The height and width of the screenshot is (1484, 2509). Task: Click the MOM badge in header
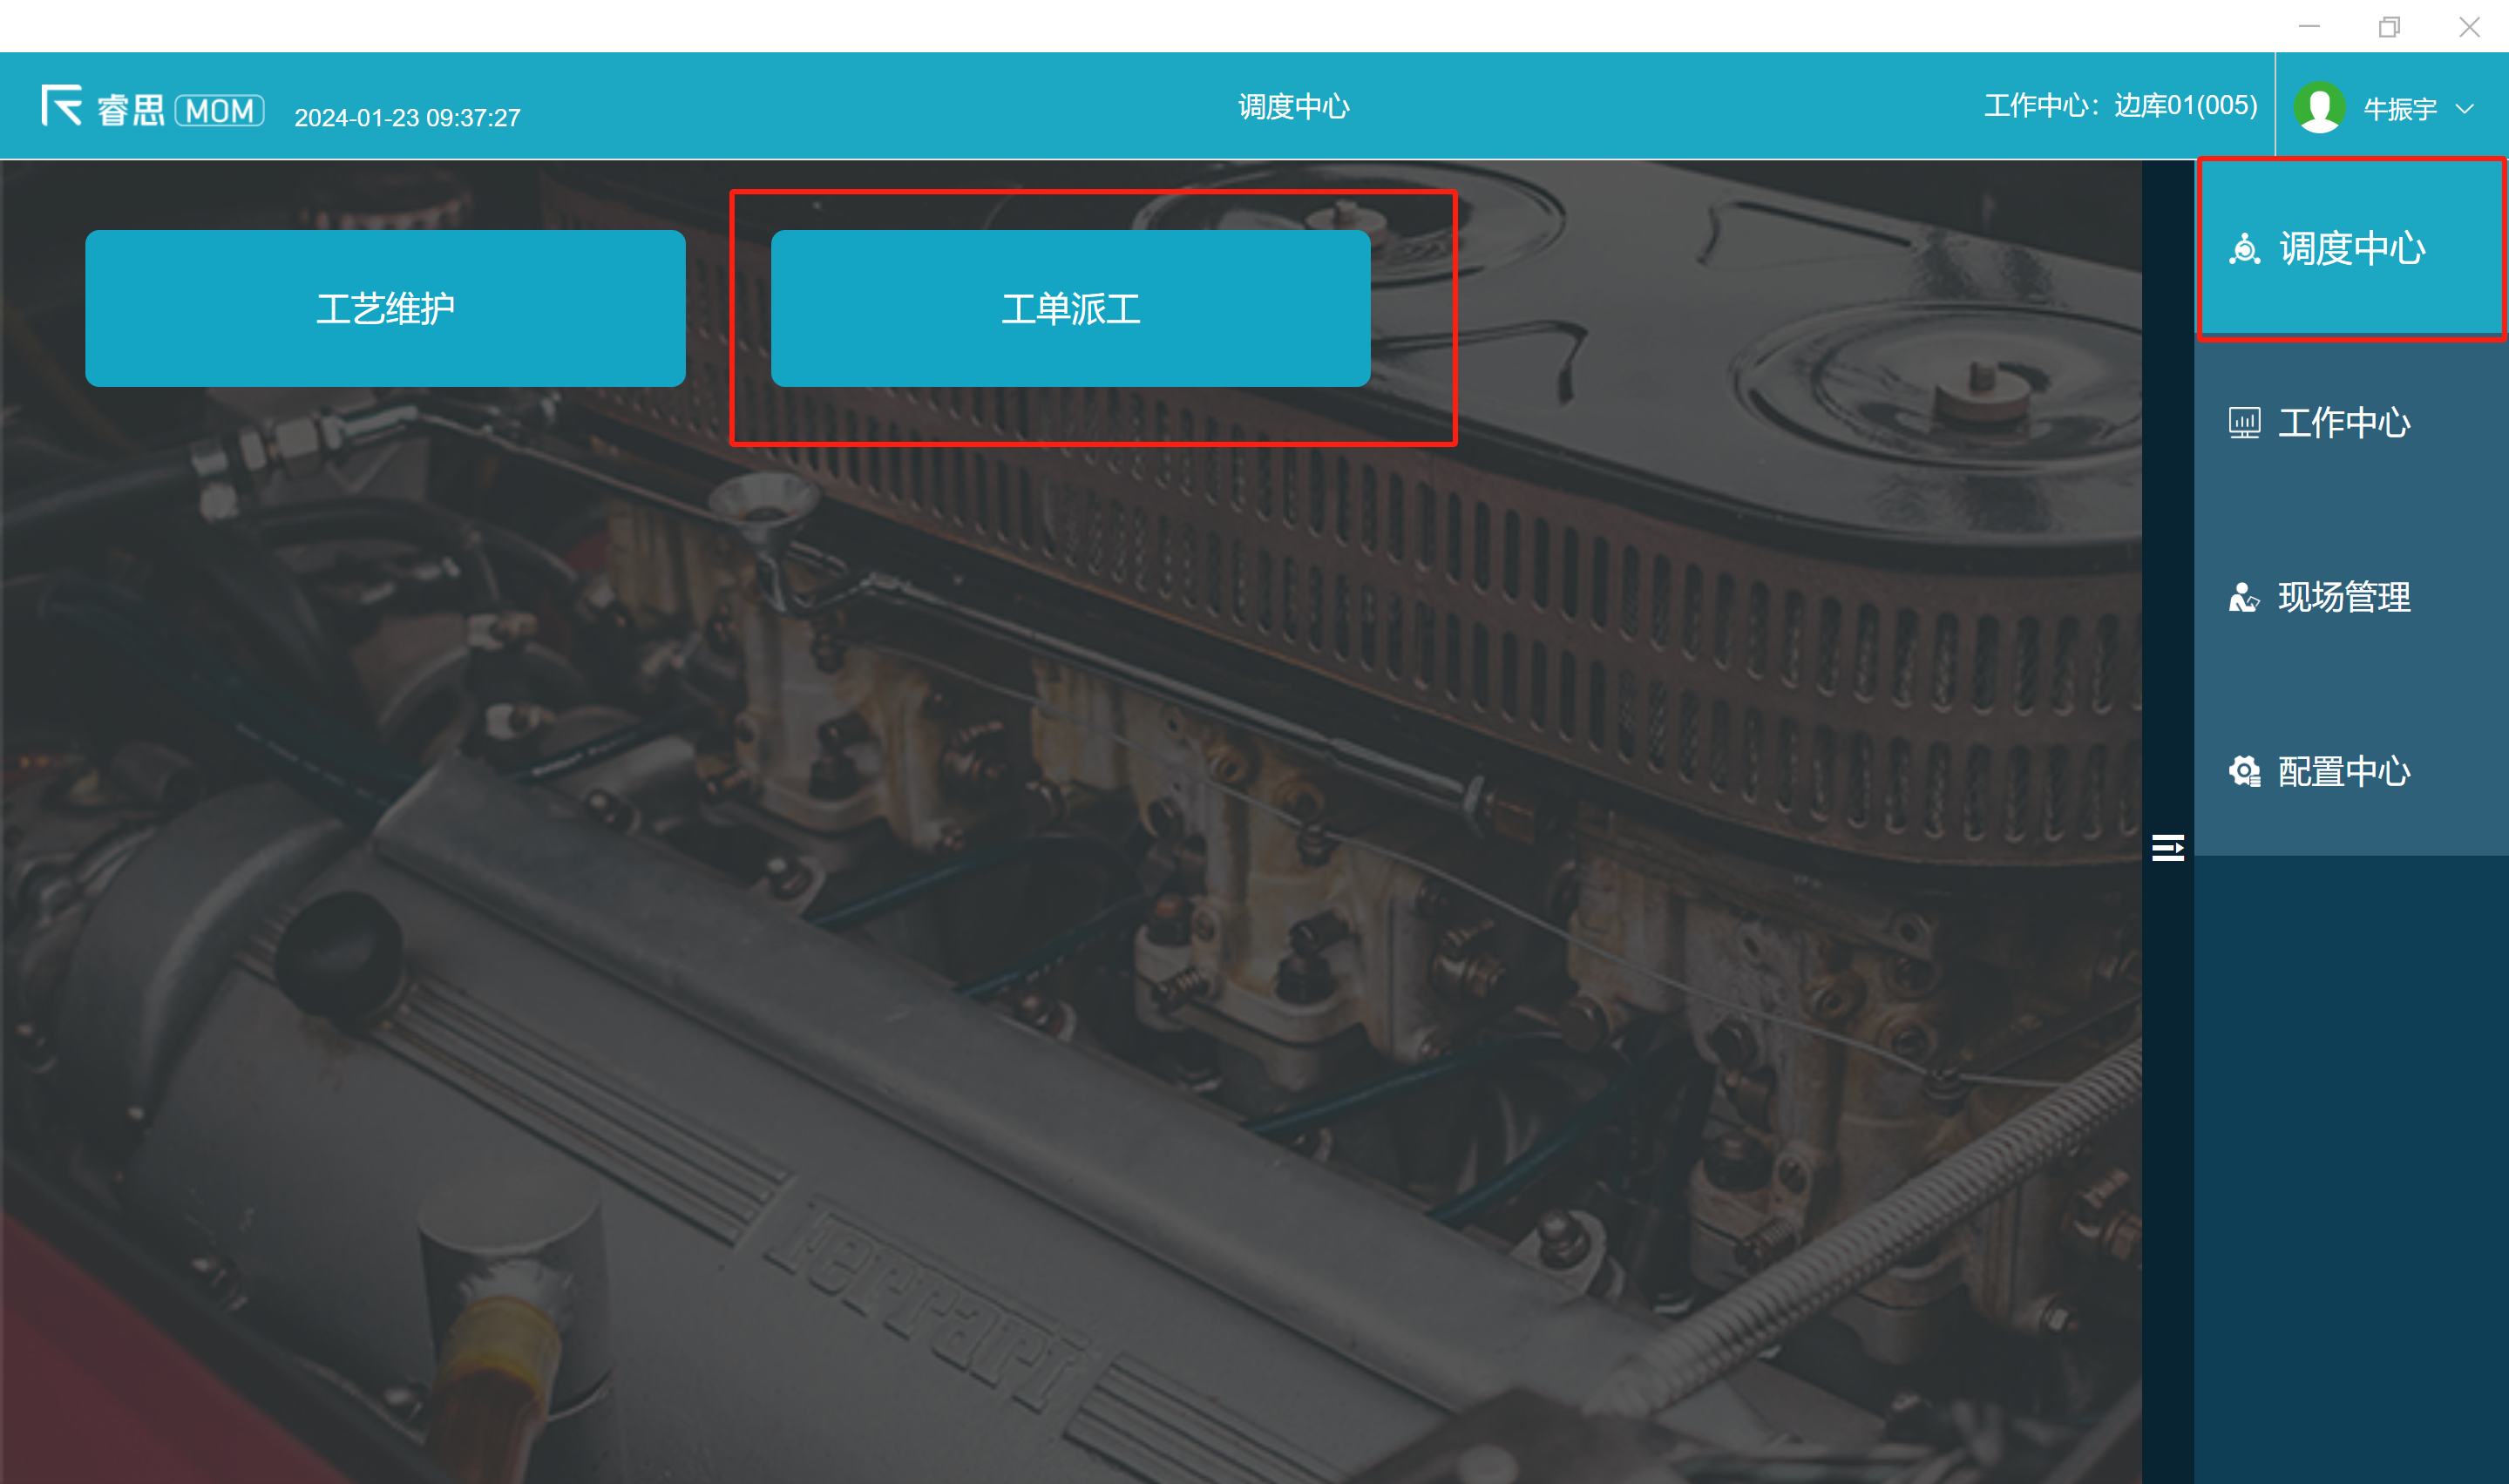pos(220,110)
